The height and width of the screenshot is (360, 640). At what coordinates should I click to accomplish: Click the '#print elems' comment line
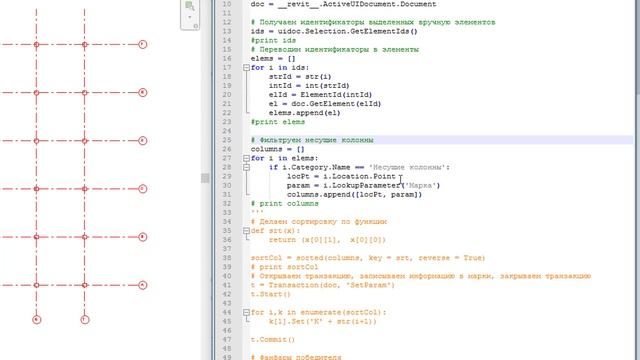(x=278, y=122)
